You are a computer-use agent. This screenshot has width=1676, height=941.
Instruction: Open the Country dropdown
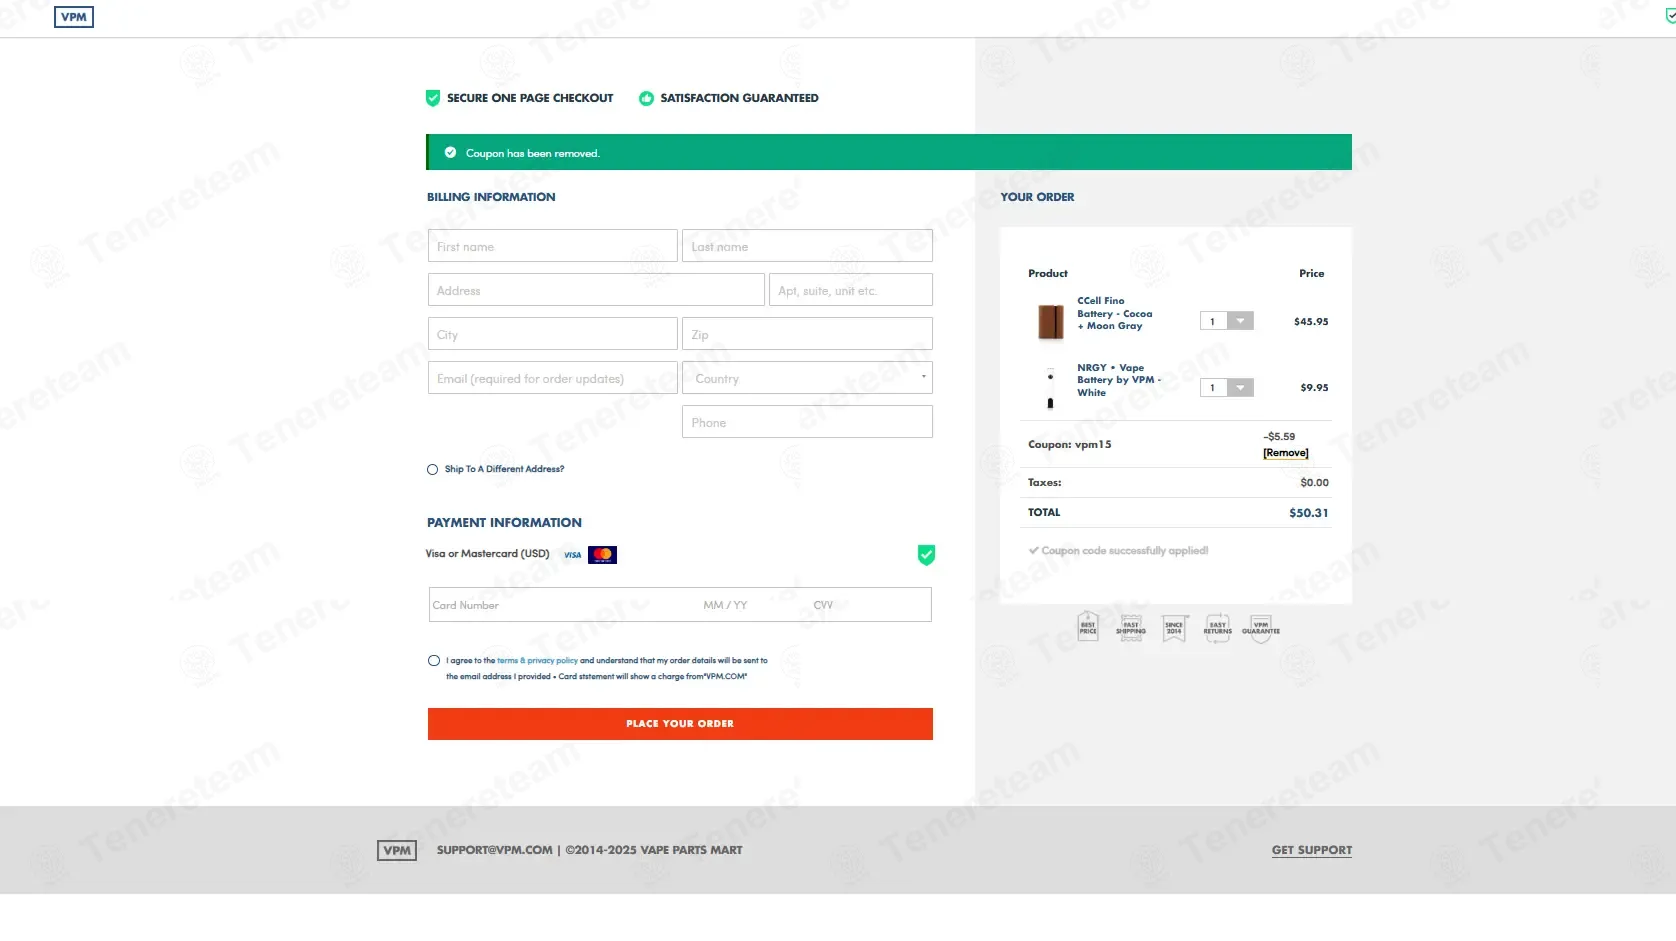[x=806, y=378]
